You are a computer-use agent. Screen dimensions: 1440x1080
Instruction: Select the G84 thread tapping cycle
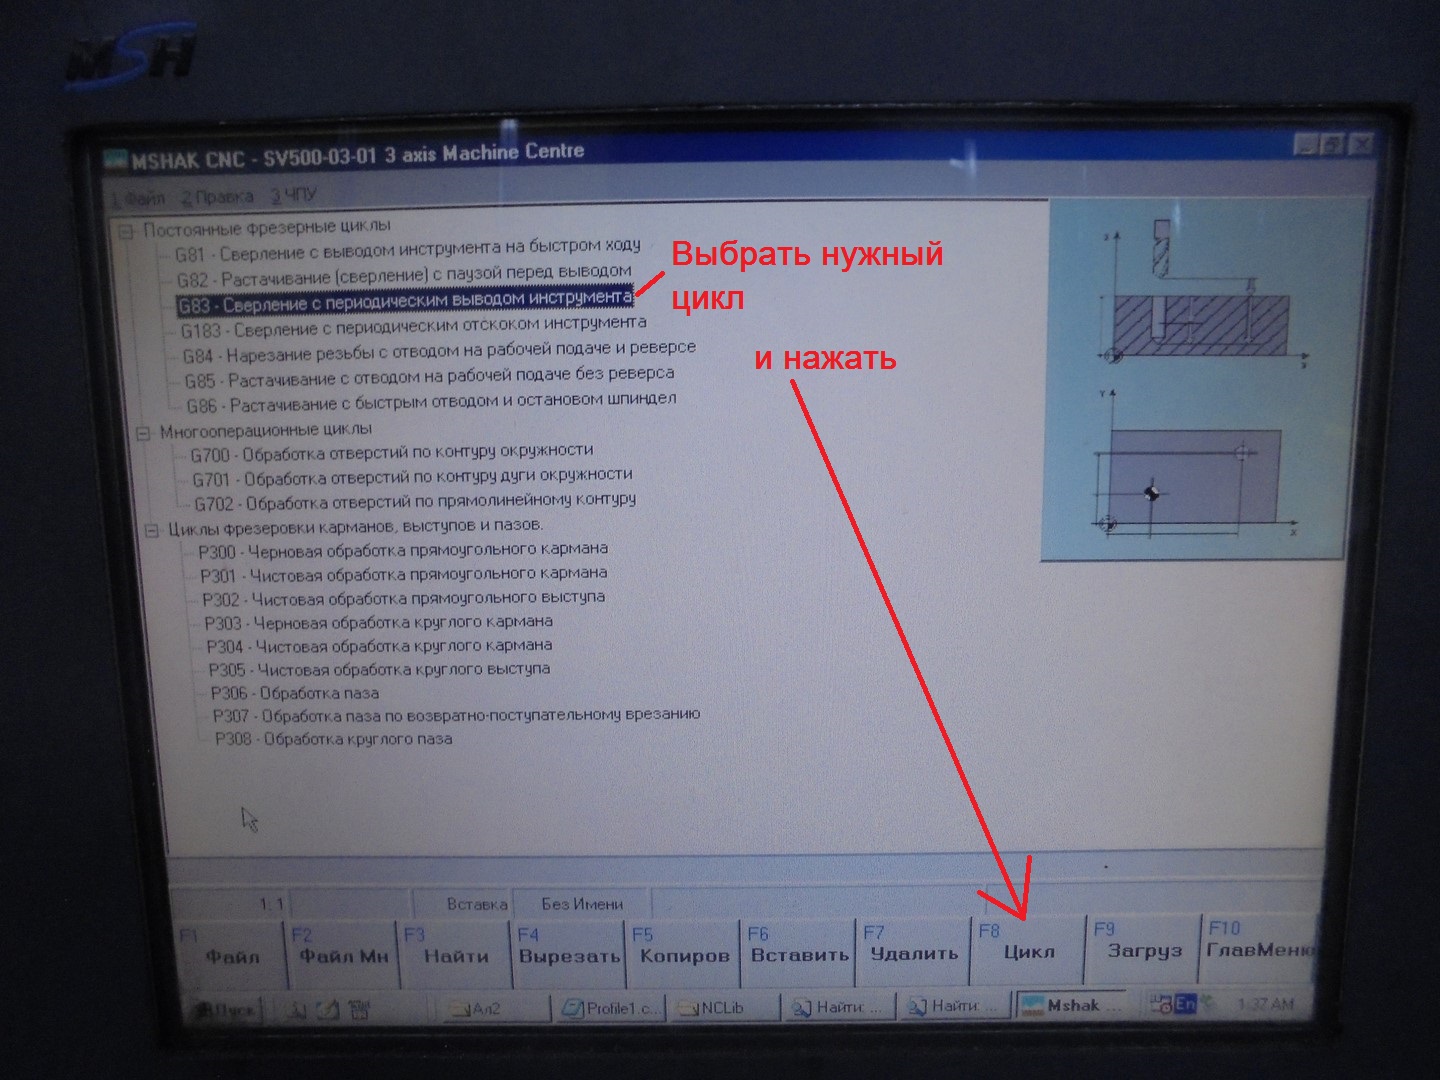point(439,351)
